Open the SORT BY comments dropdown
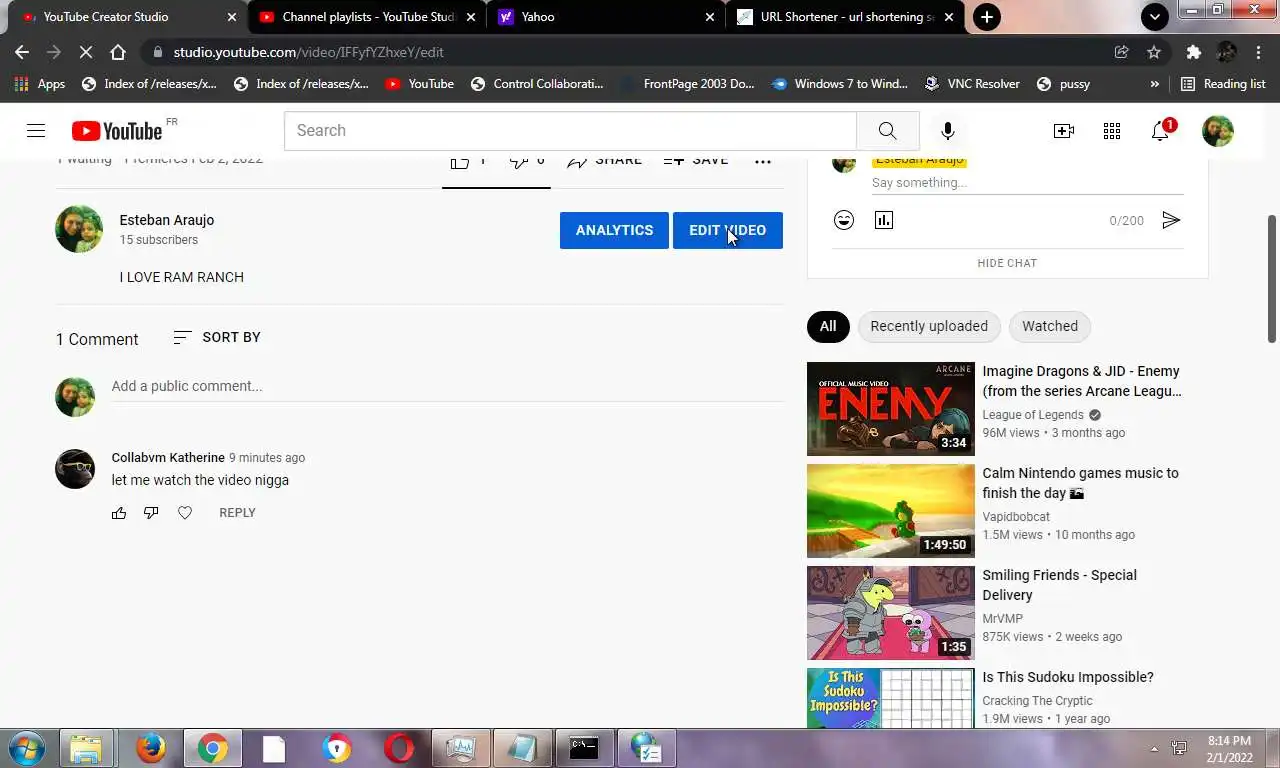1280x768 pixels. pyautogui.click(x=217, y=338)
